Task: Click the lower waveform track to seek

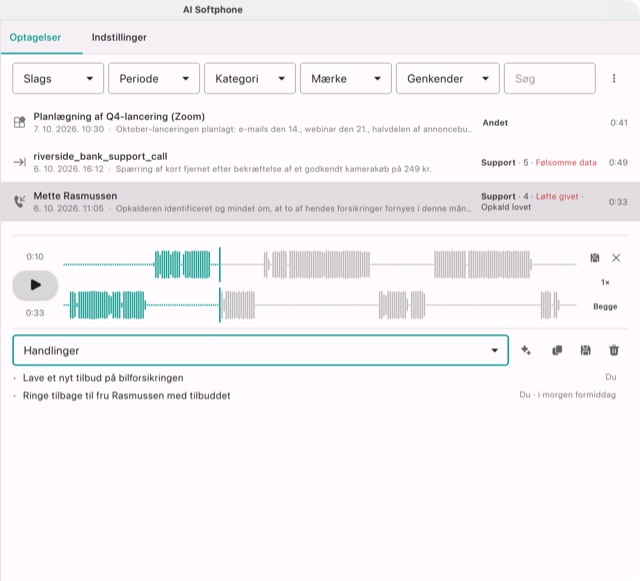Action: click(x=320, y=305)
